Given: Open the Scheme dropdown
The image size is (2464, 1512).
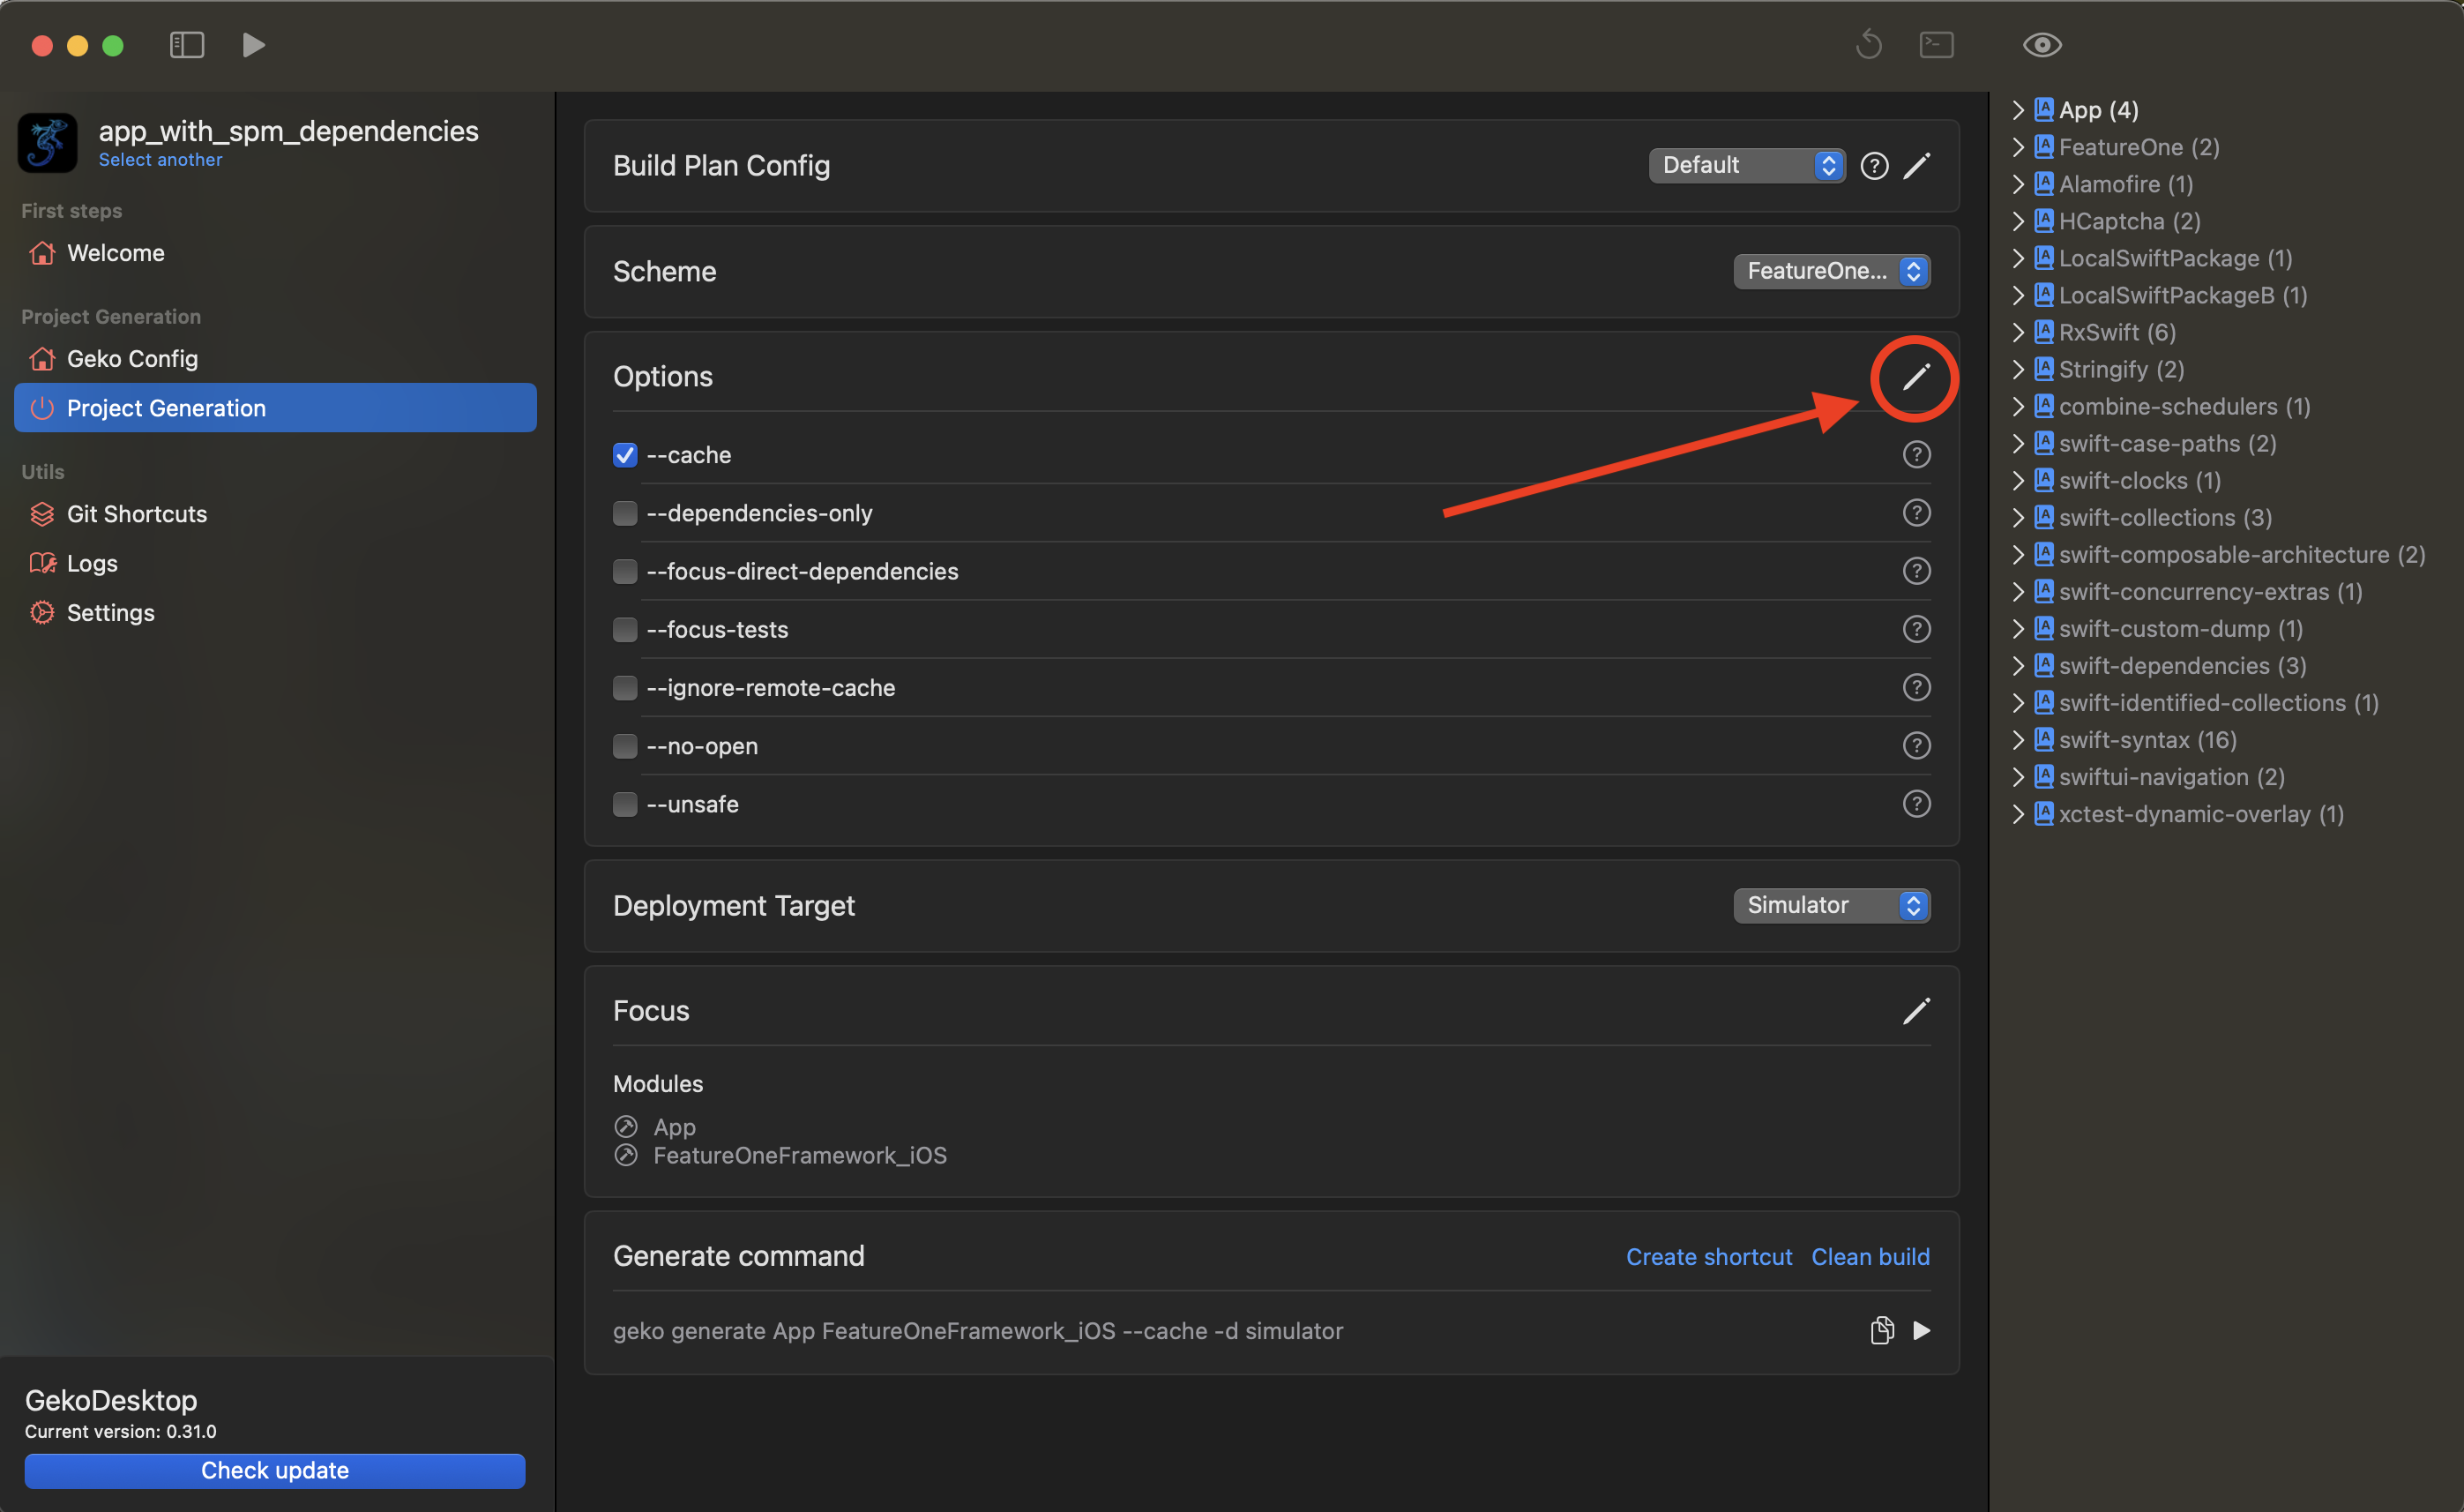Looking at the screenshot, I should click(x=1830, y=271).
